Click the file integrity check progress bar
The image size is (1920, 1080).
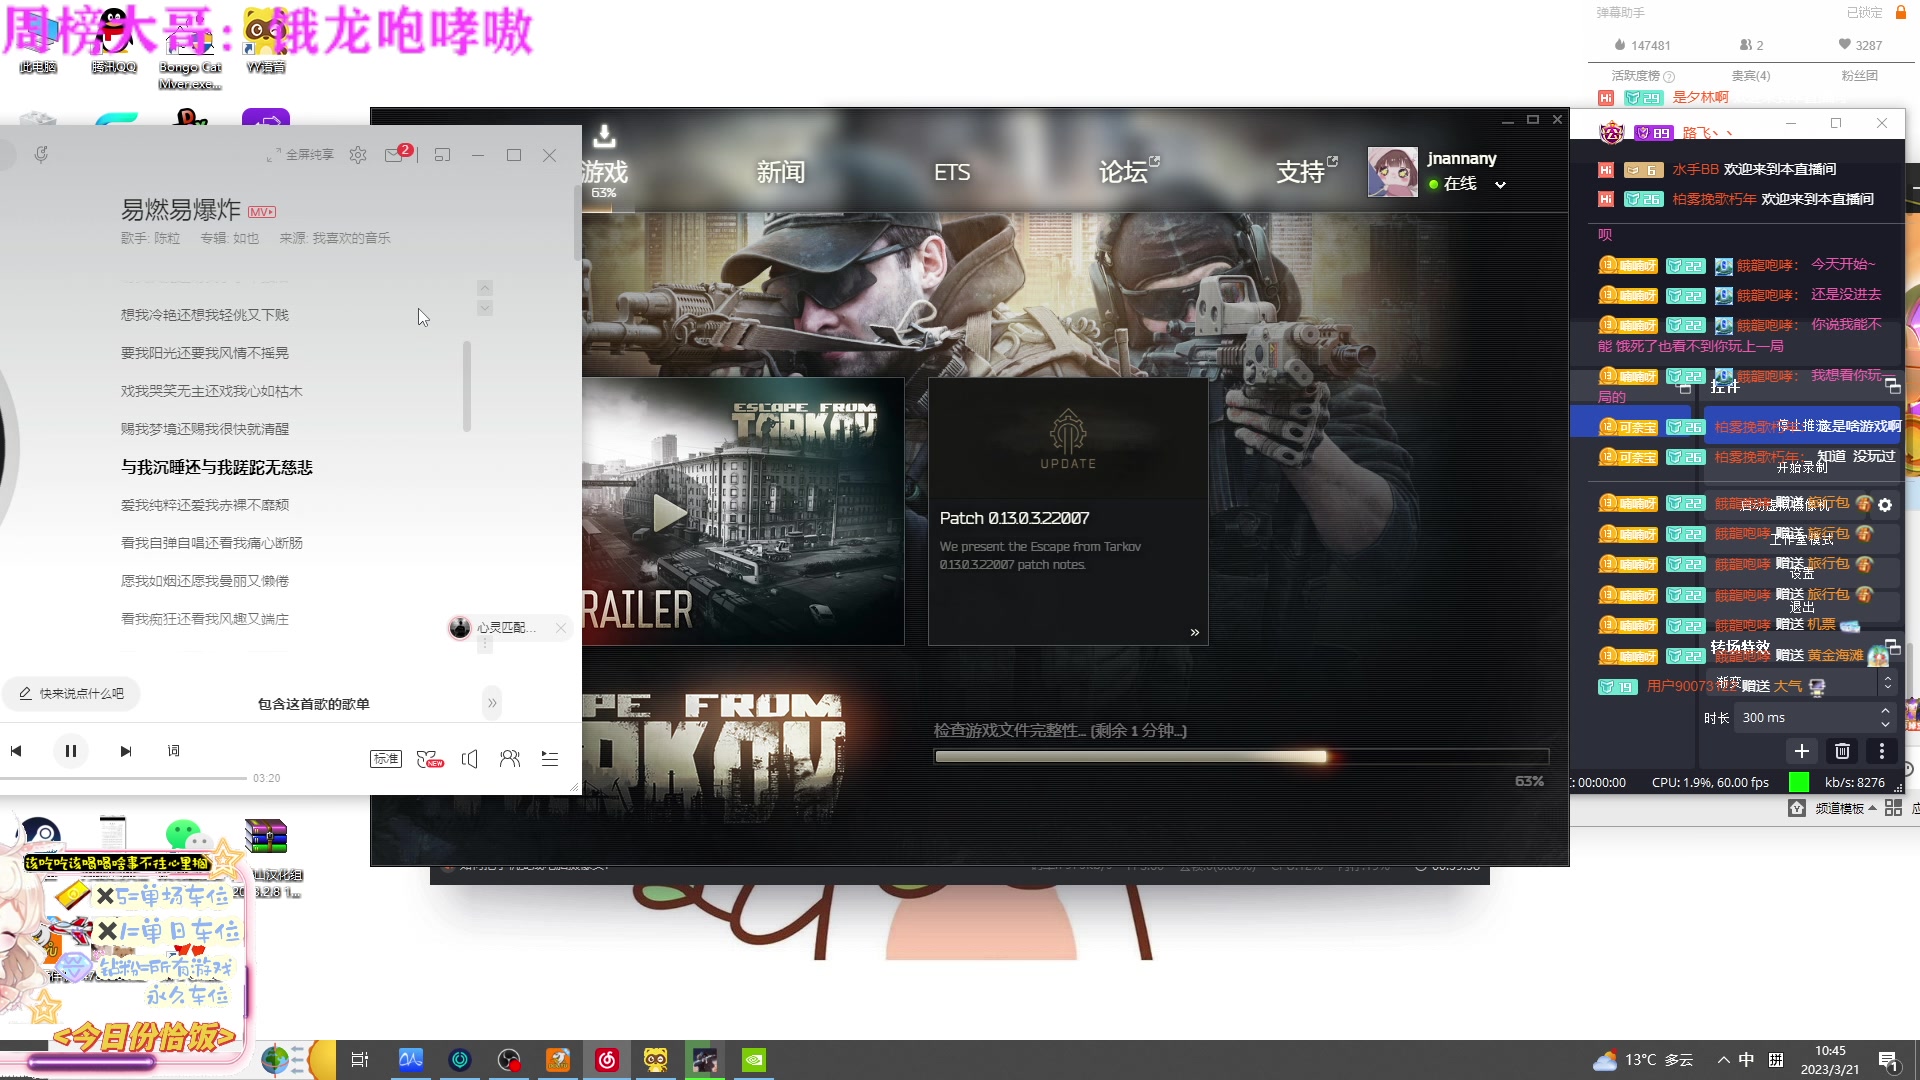1241,757
